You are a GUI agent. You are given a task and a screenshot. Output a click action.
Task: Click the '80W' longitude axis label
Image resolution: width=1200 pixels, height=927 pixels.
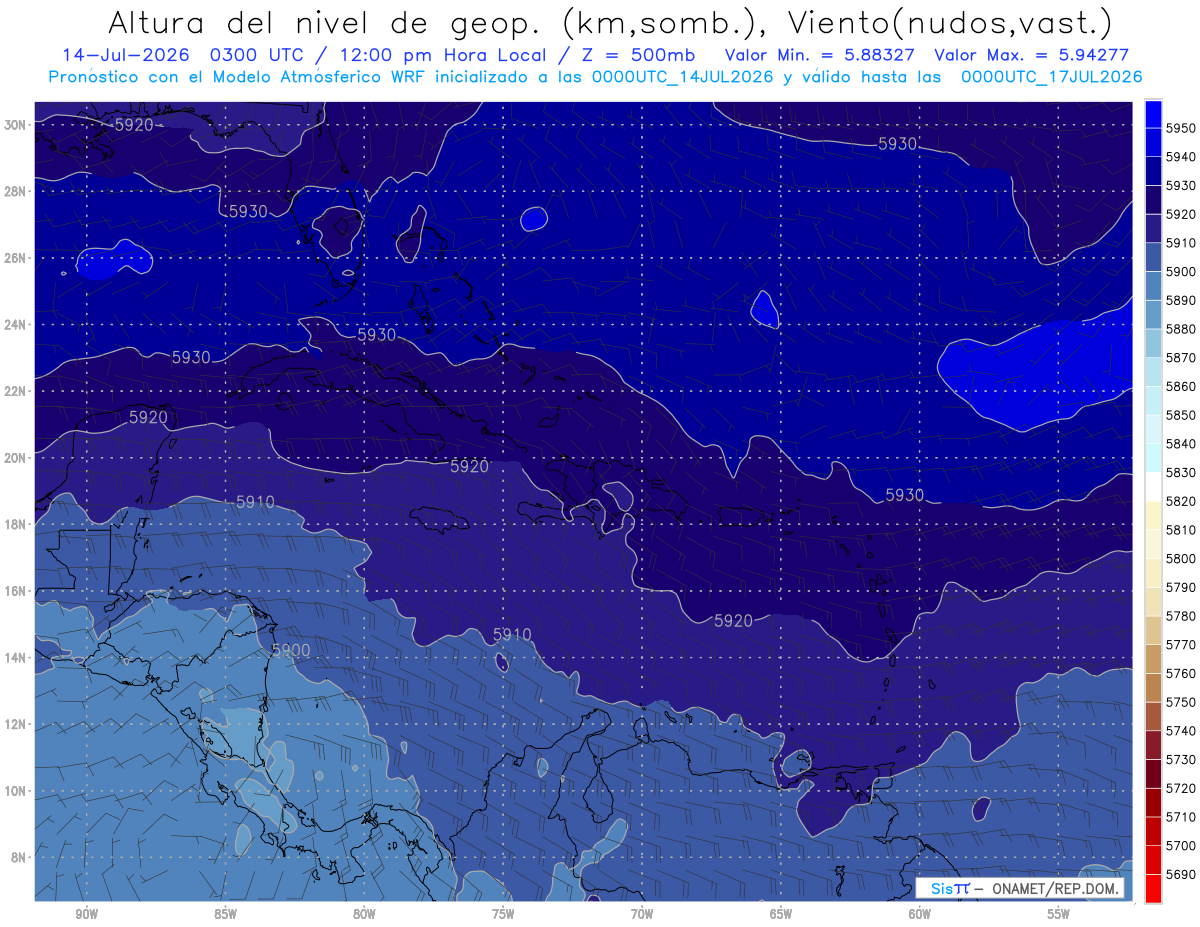point(364,914)
